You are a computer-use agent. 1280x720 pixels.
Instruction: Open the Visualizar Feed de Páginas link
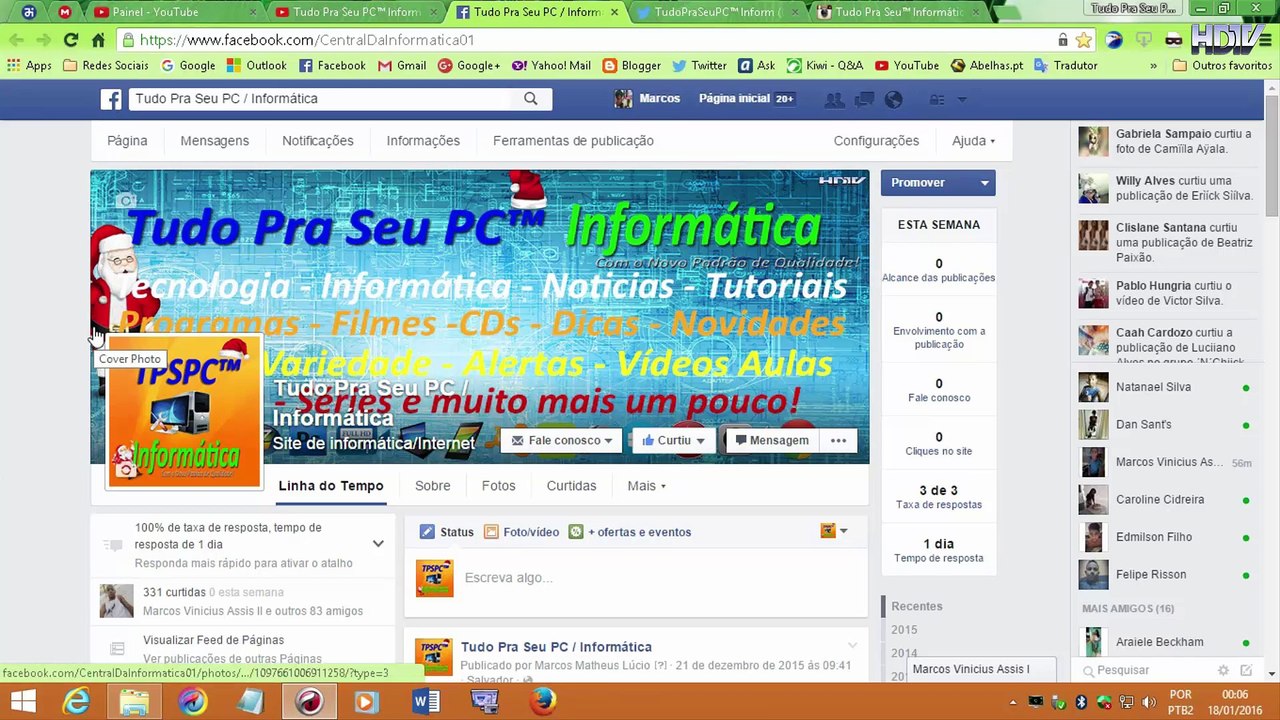click(213, 640)
